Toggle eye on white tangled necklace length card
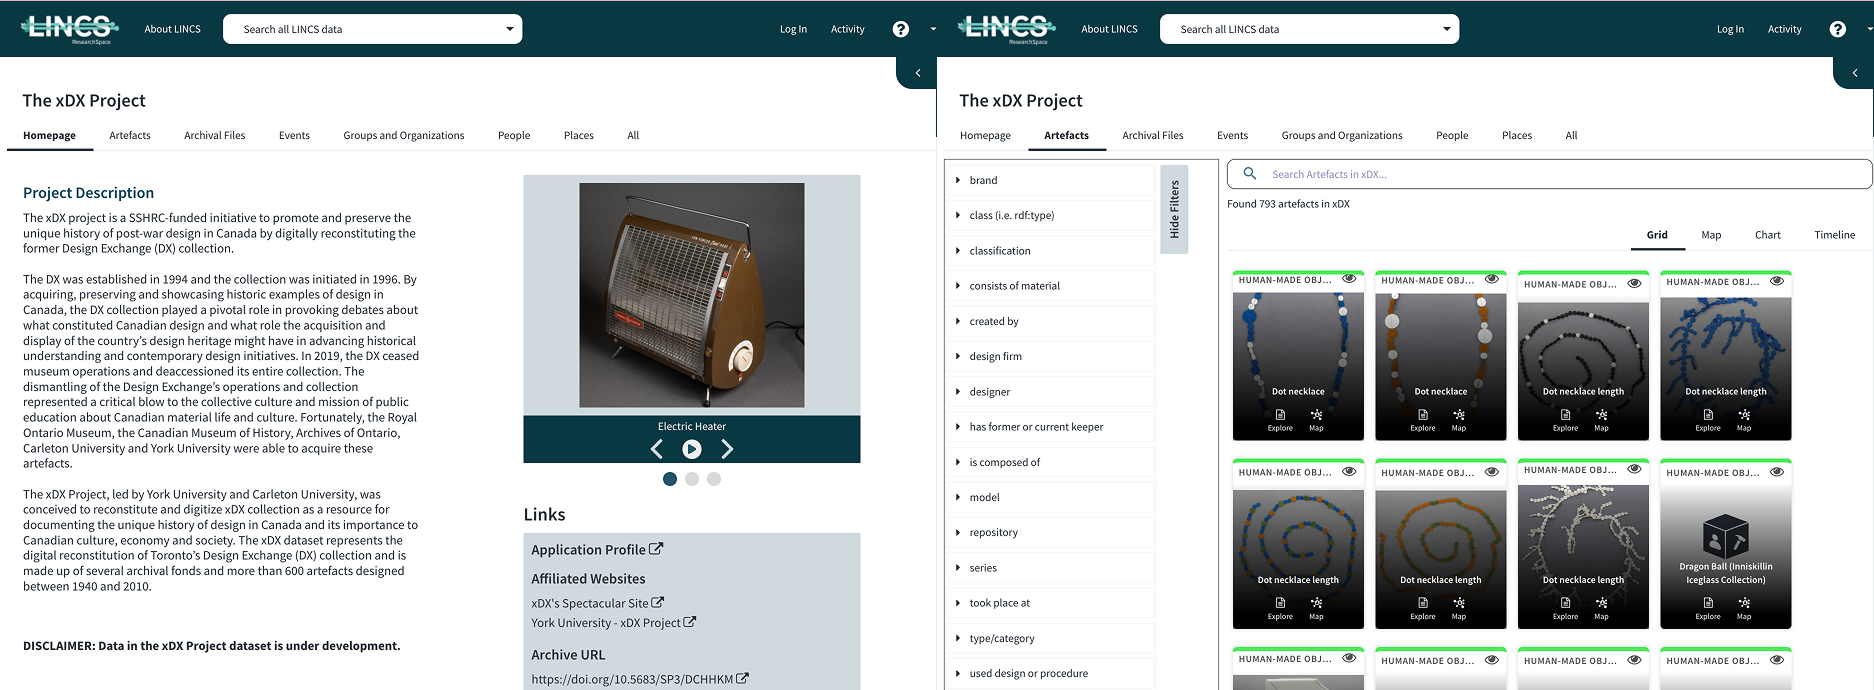 (1635, 469)
